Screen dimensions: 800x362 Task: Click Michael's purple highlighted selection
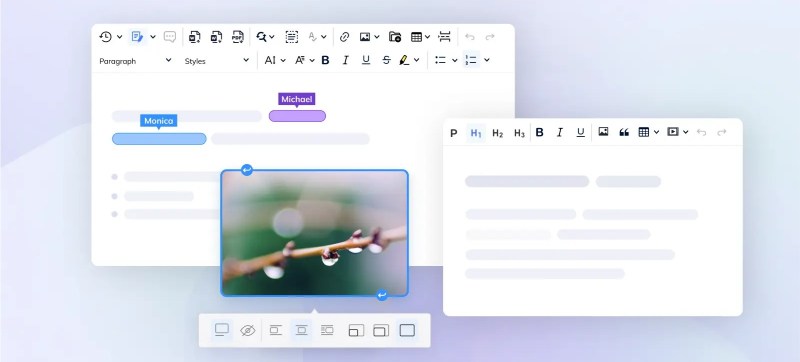point(297,116)
